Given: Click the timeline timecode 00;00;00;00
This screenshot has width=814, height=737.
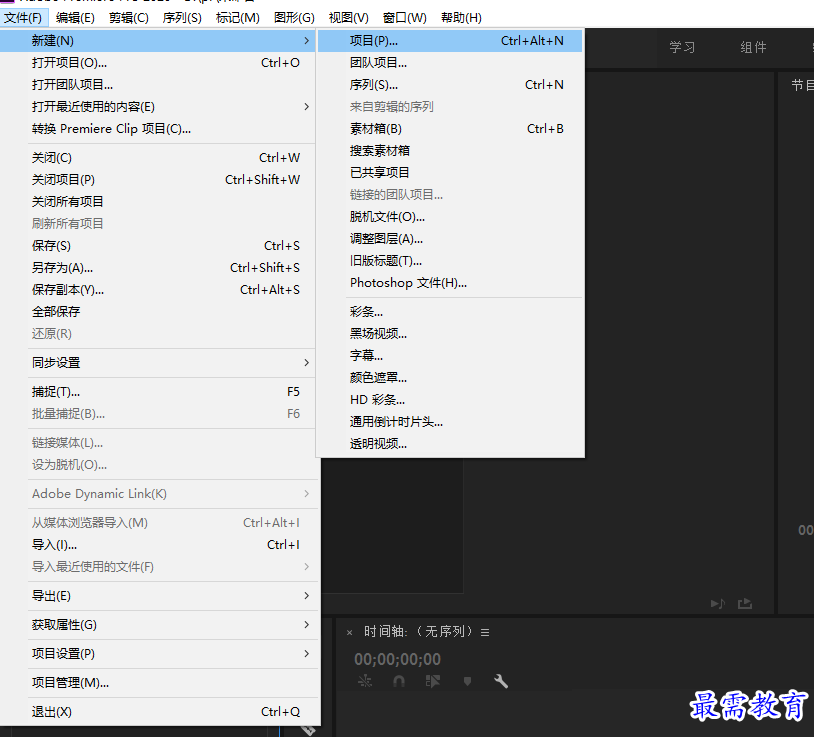Looking at the screenshot, I should [x=398, y=659].
